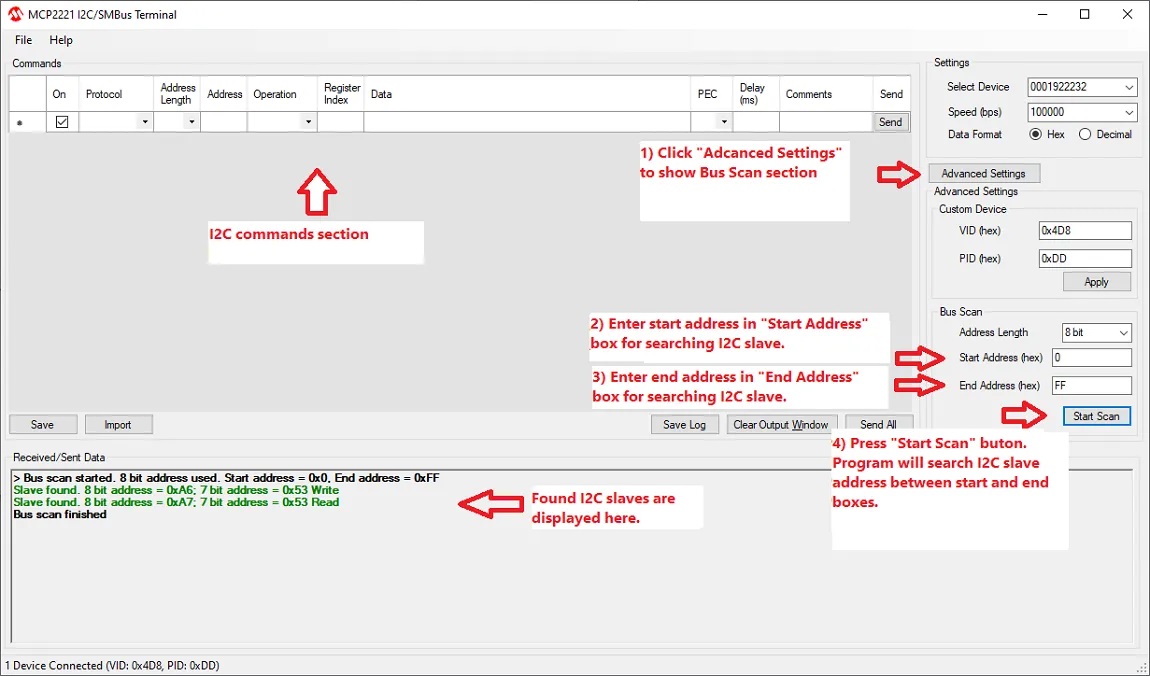Maximize the MCP2221 terminal window
The image size is (1150, 676).
click(1085, 14)
